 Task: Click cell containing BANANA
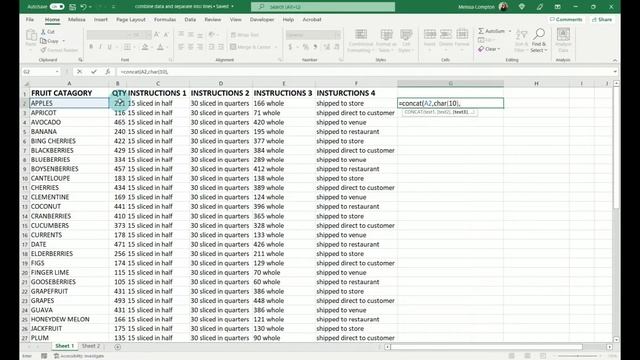coord(69,131)
